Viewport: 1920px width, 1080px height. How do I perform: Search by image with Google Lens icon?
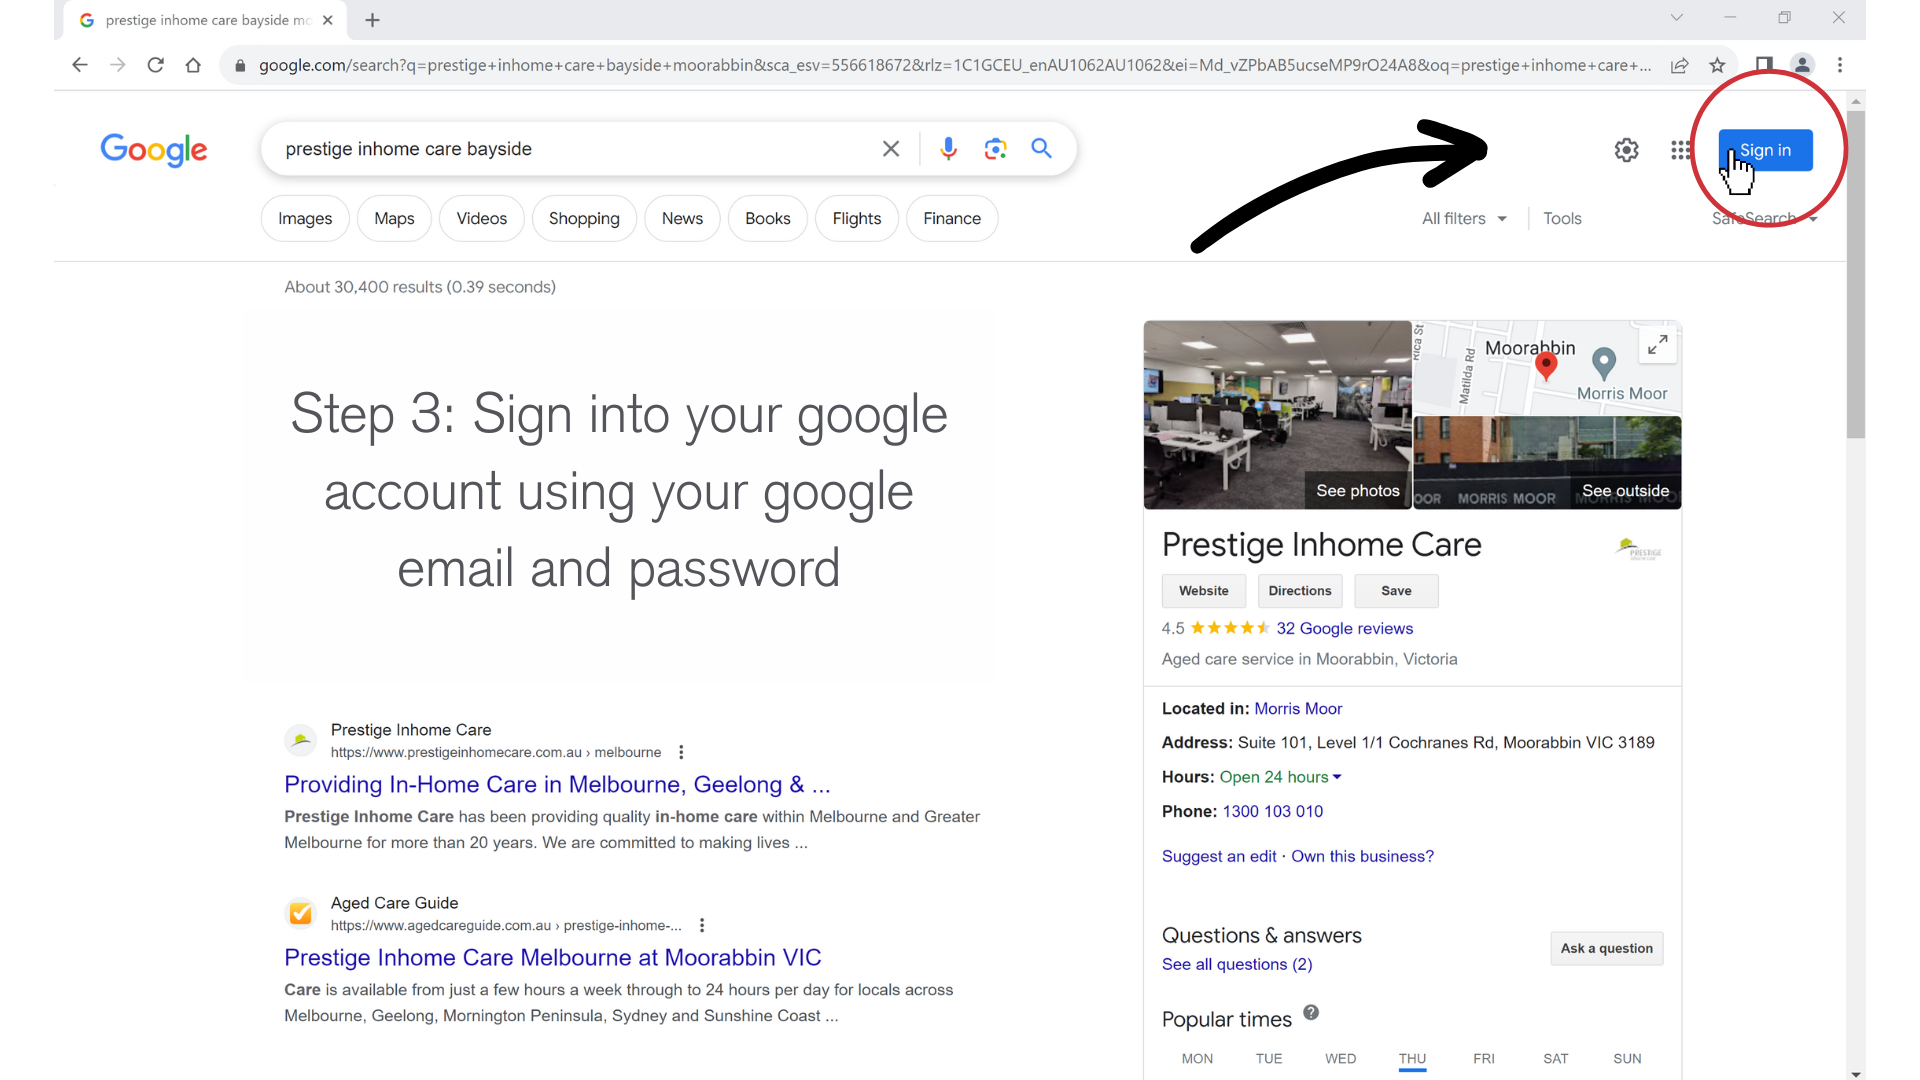995,149
